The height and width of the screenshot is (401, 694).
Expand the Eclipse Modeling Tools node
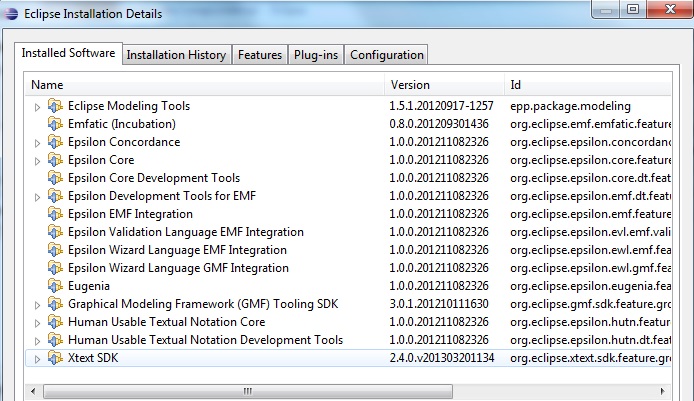[x=37, y=107]
